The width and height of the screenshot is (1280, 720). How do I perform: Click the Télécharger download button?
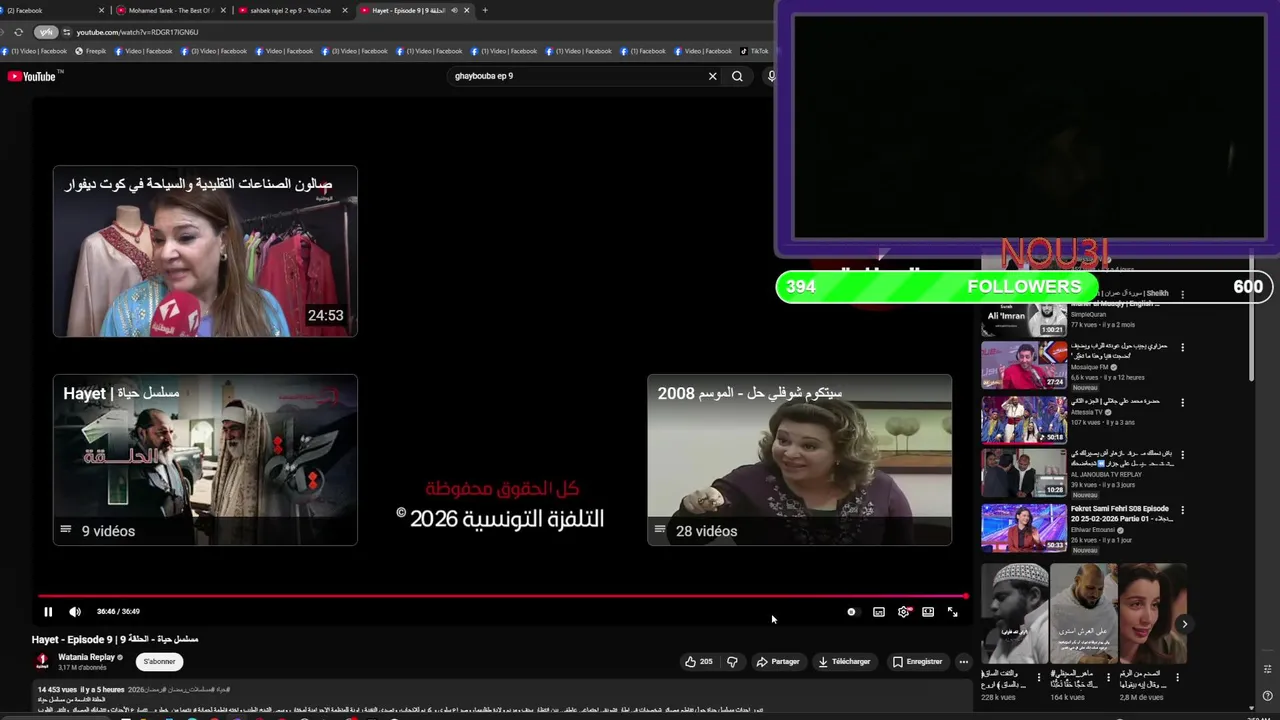click(844, 662)
